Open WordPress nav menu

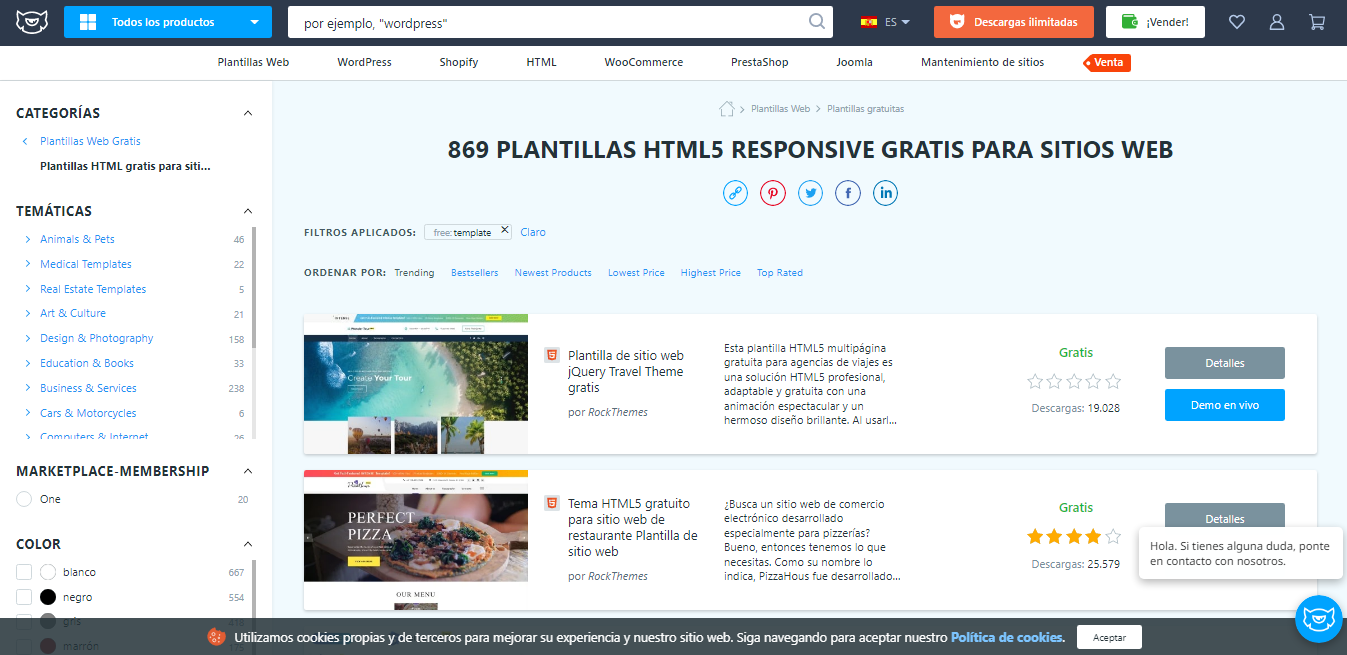click(x=364, y=62)
